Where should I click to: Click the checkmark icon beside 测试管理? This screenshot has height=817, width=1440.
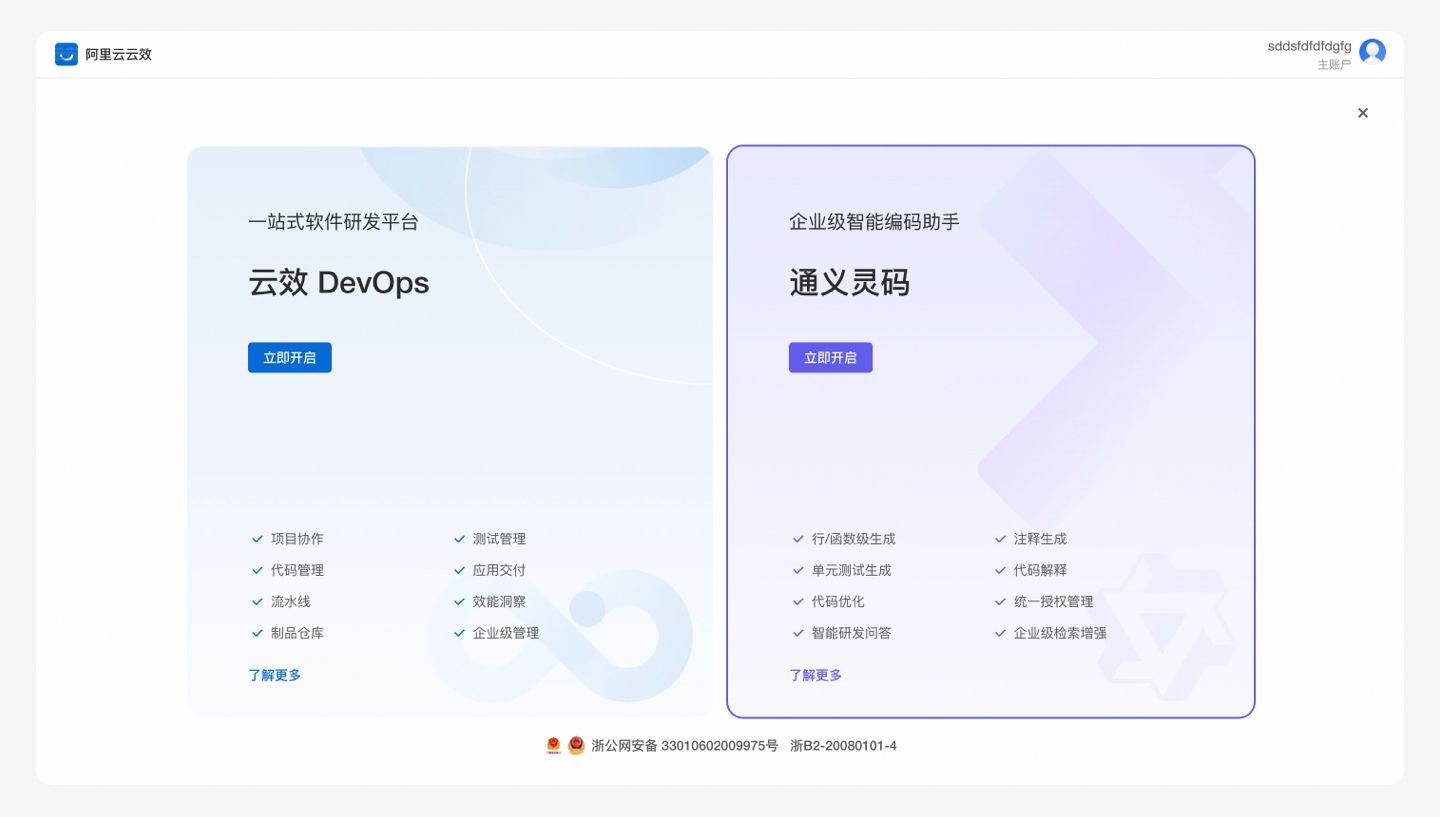459,539
